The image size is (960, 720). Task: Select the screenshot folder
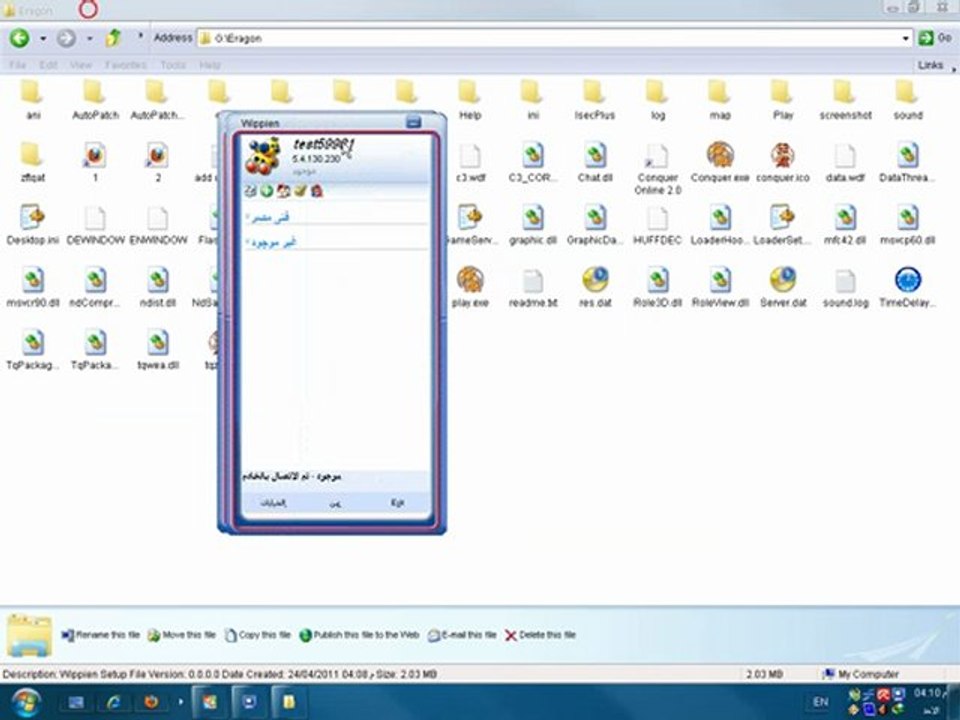(846, 99)
